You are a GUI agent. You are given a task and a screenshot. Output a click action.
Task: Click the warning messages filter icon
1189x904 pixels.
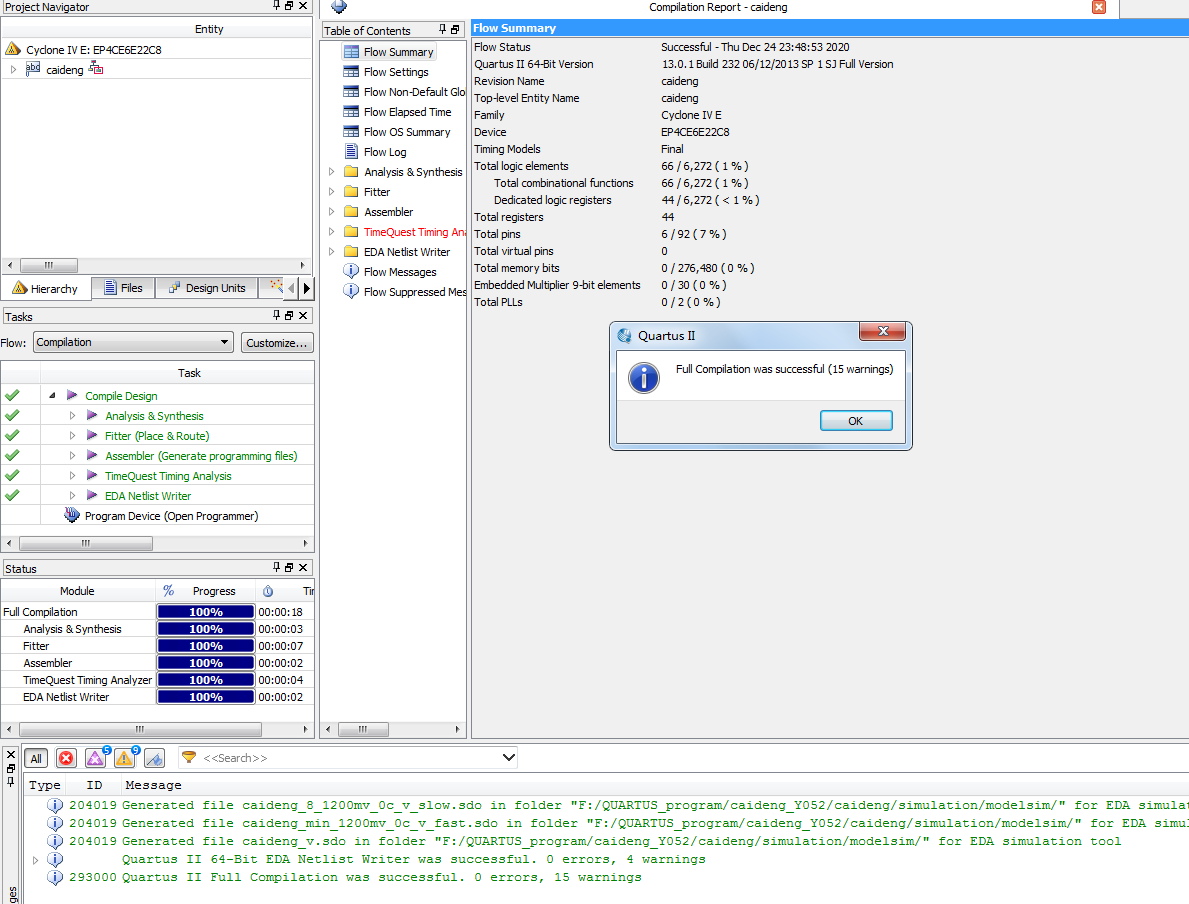124,759
